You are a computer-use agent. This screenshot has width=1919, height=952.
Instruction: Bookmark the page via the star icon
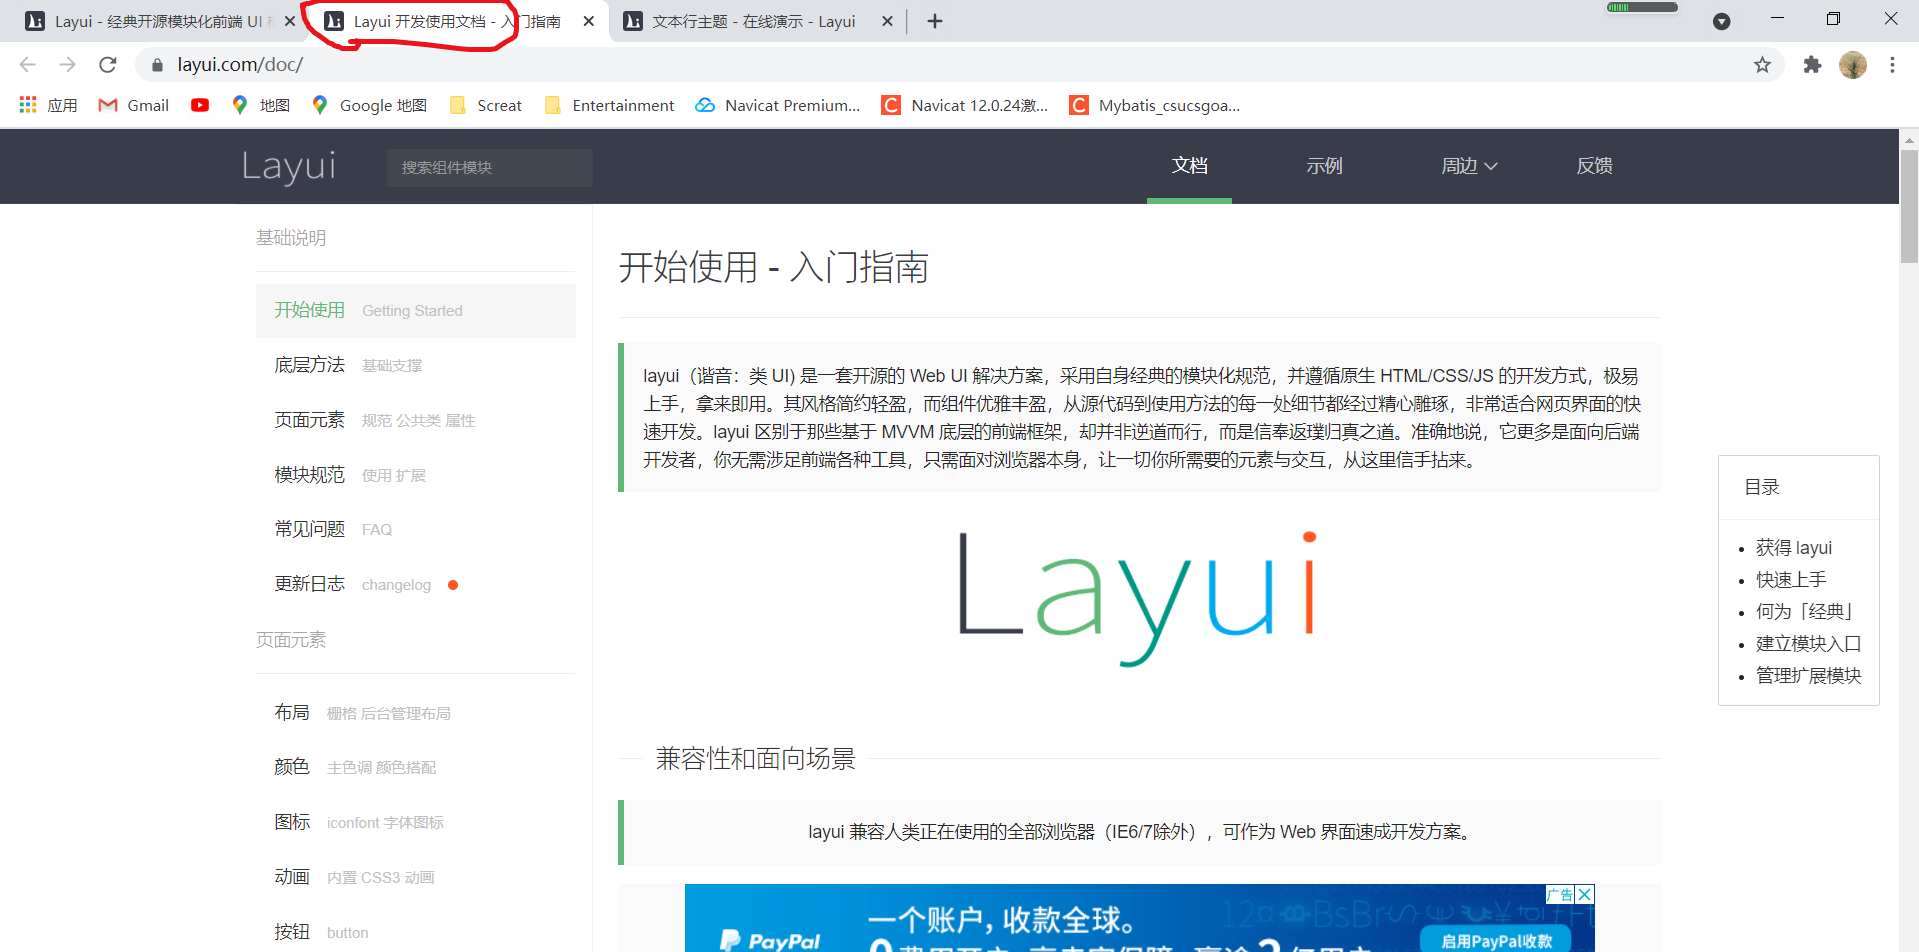(1762, 64)
